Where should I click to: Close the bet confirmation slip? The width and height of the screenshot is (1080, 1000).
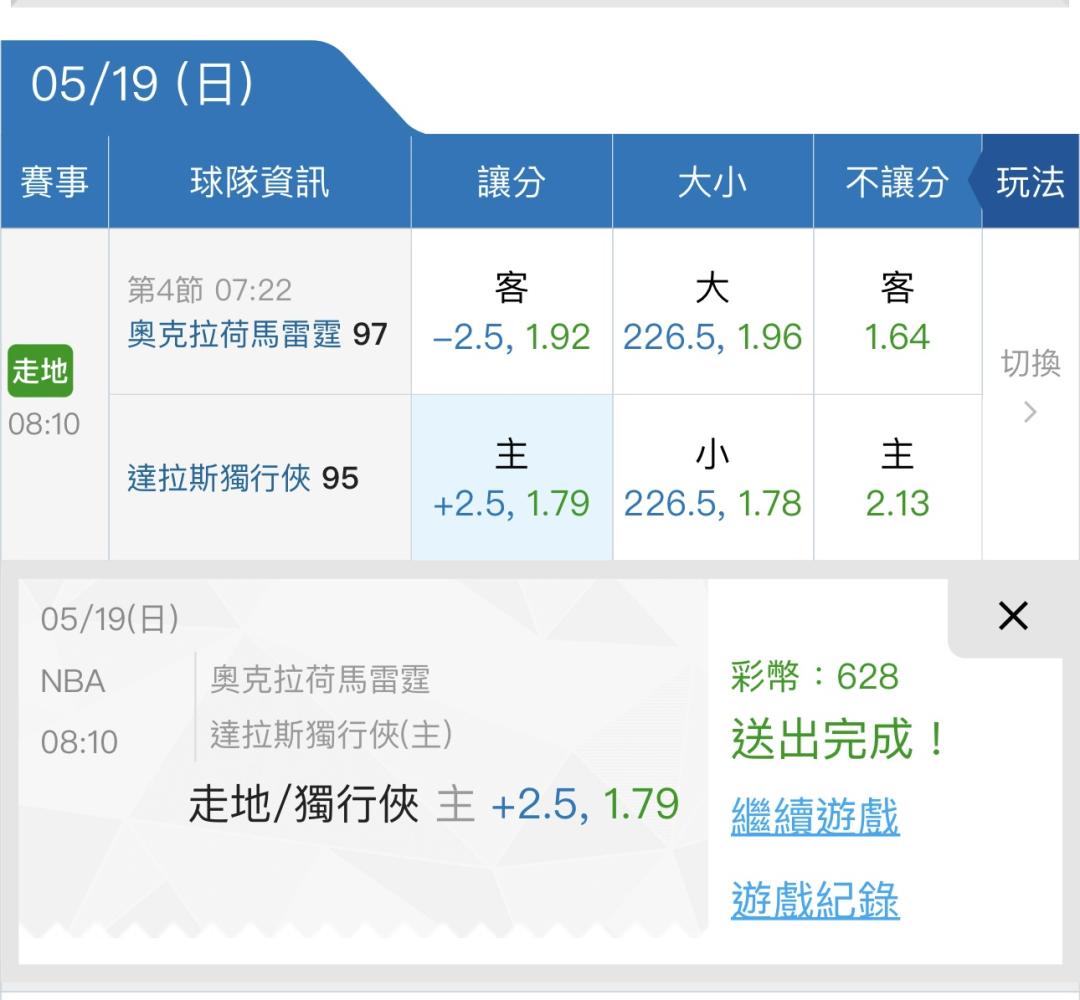coord(1013,616)
